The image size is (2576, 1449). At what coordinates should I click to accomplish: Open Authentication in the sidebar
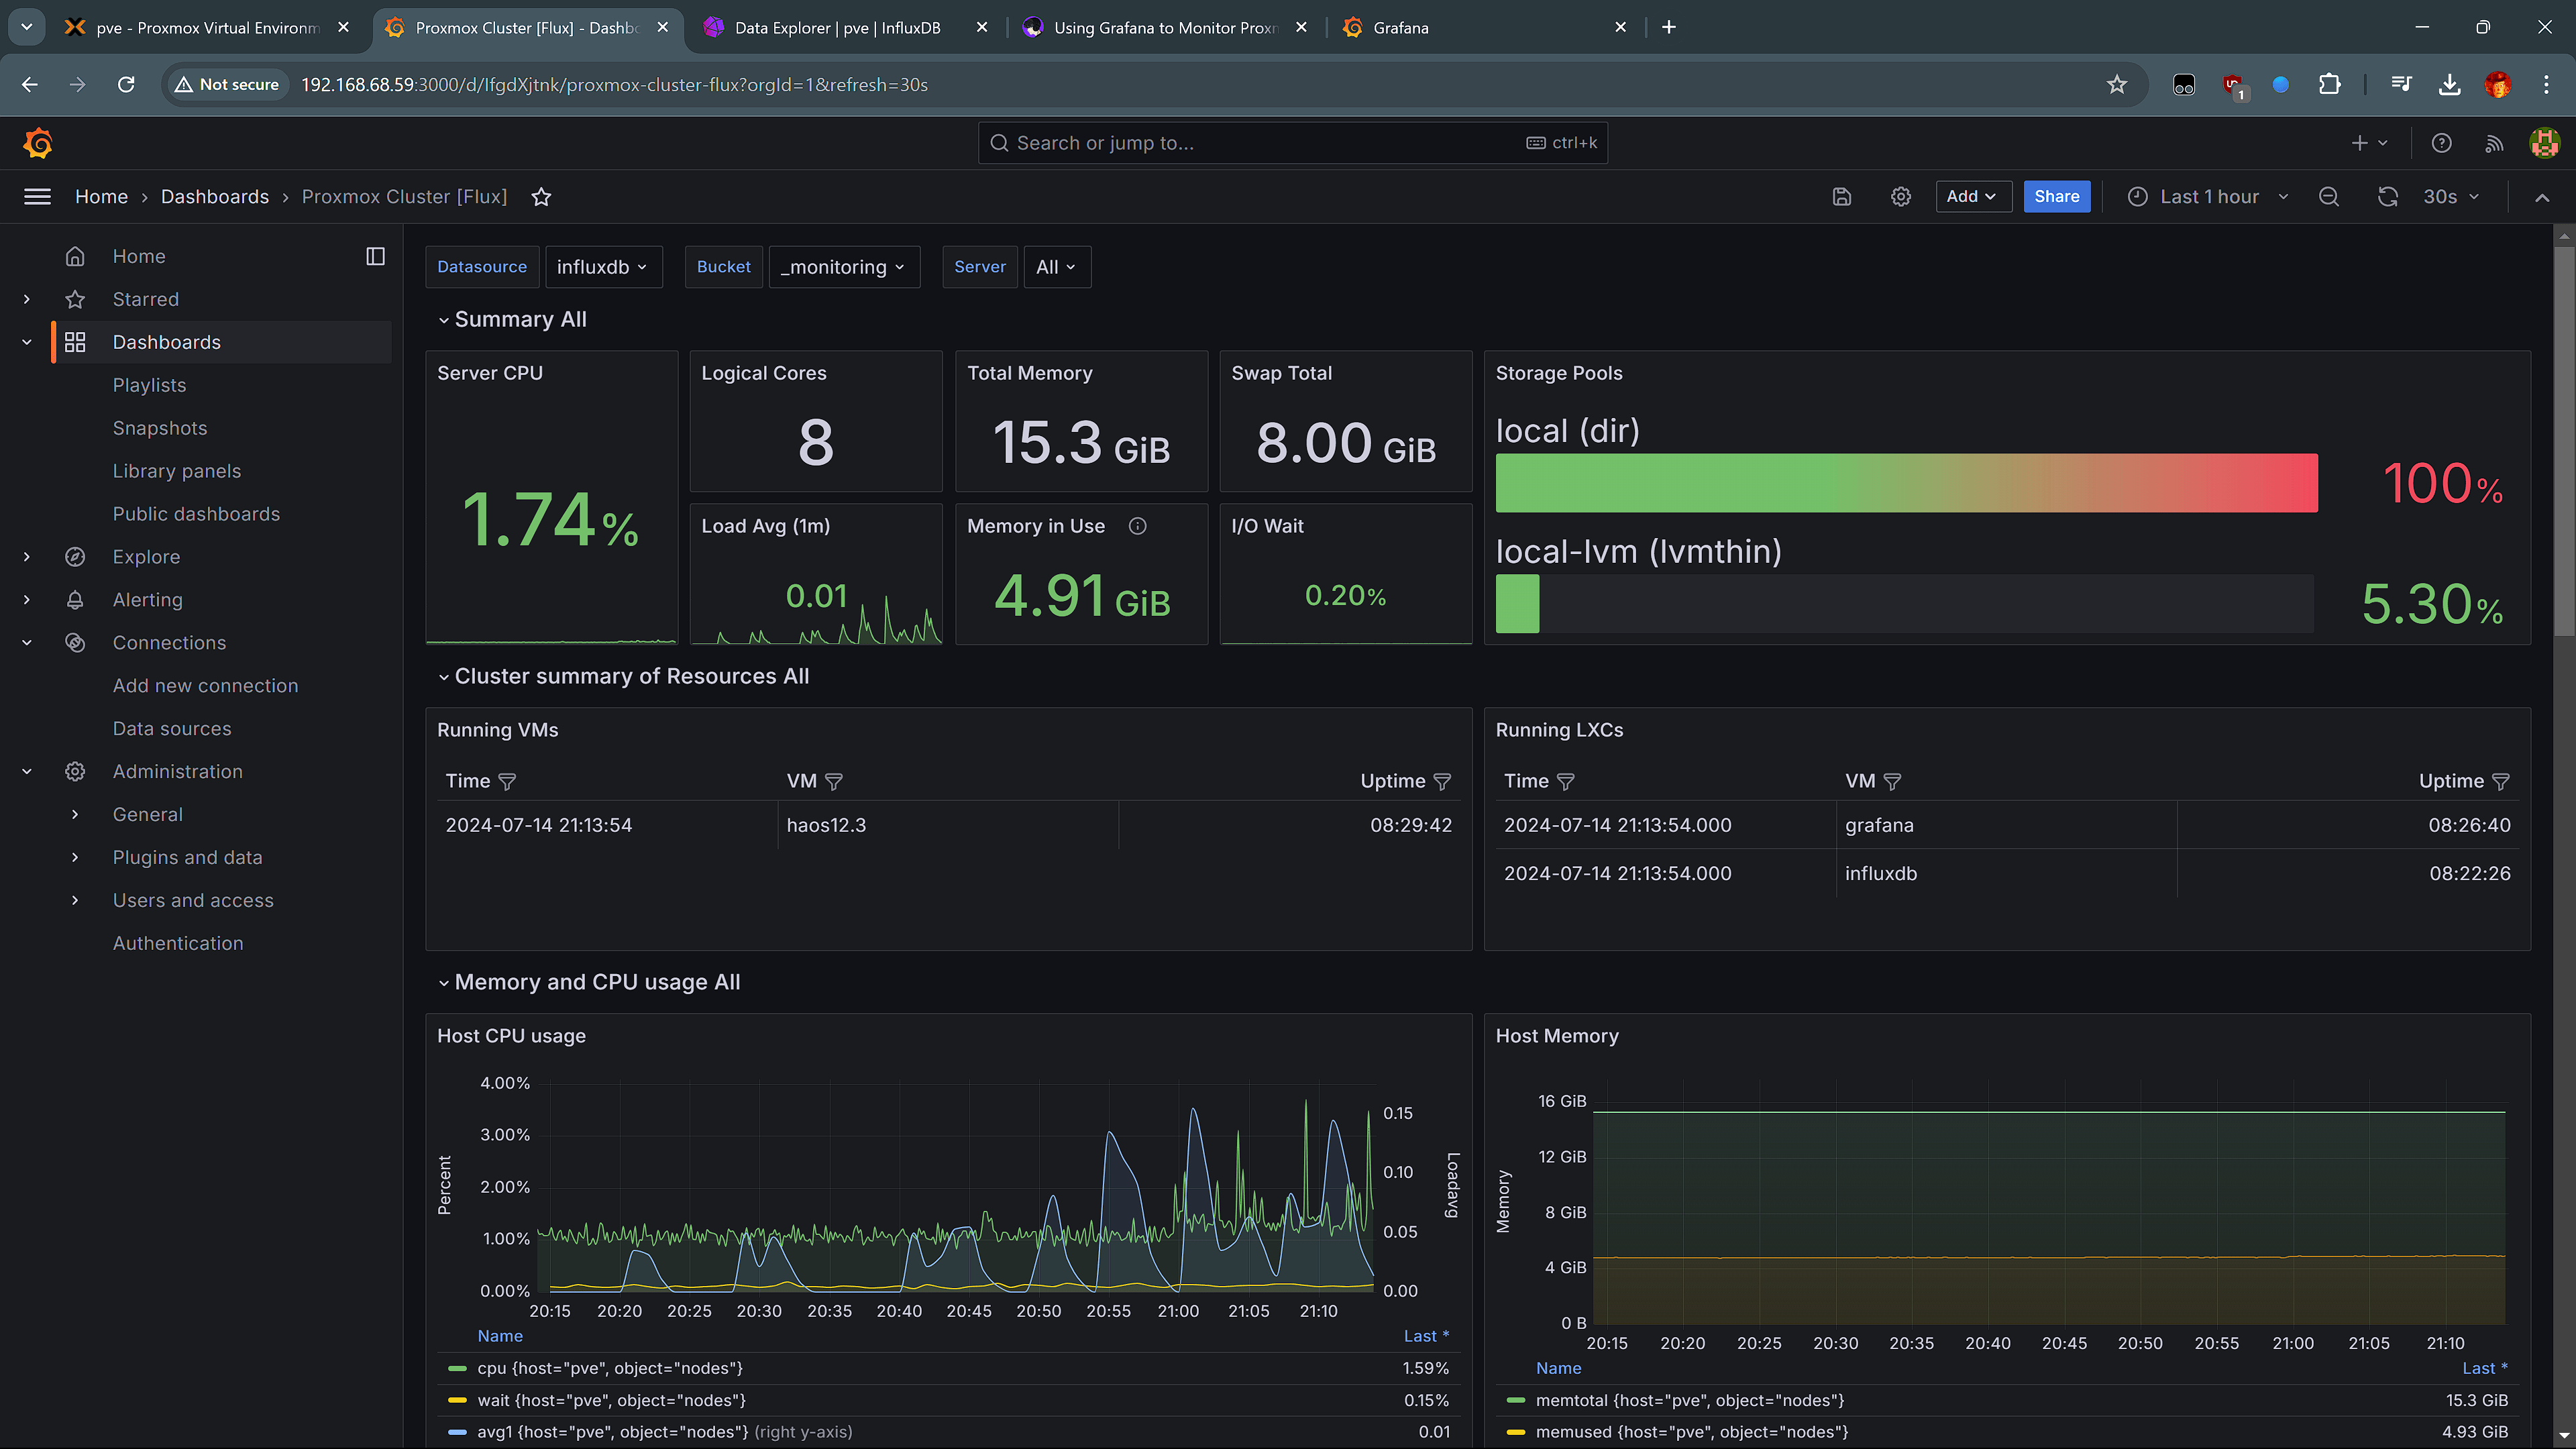178,943
